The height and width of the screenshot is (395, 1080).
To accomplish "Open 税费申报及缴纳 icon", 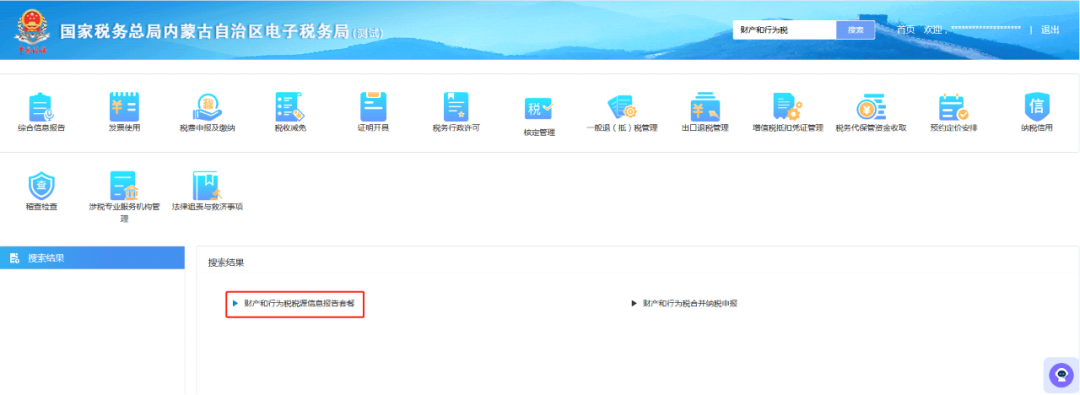I will click(x=207, y=108).
